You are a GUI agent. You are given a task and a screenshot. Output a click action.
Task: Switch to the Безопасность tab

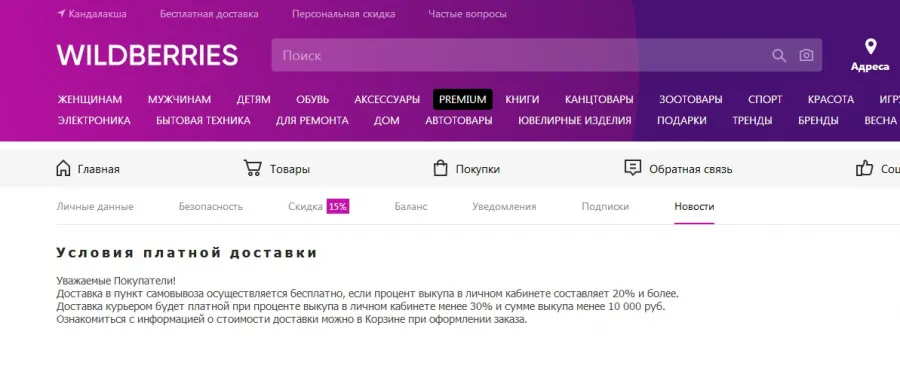click(x=211, y=207)
